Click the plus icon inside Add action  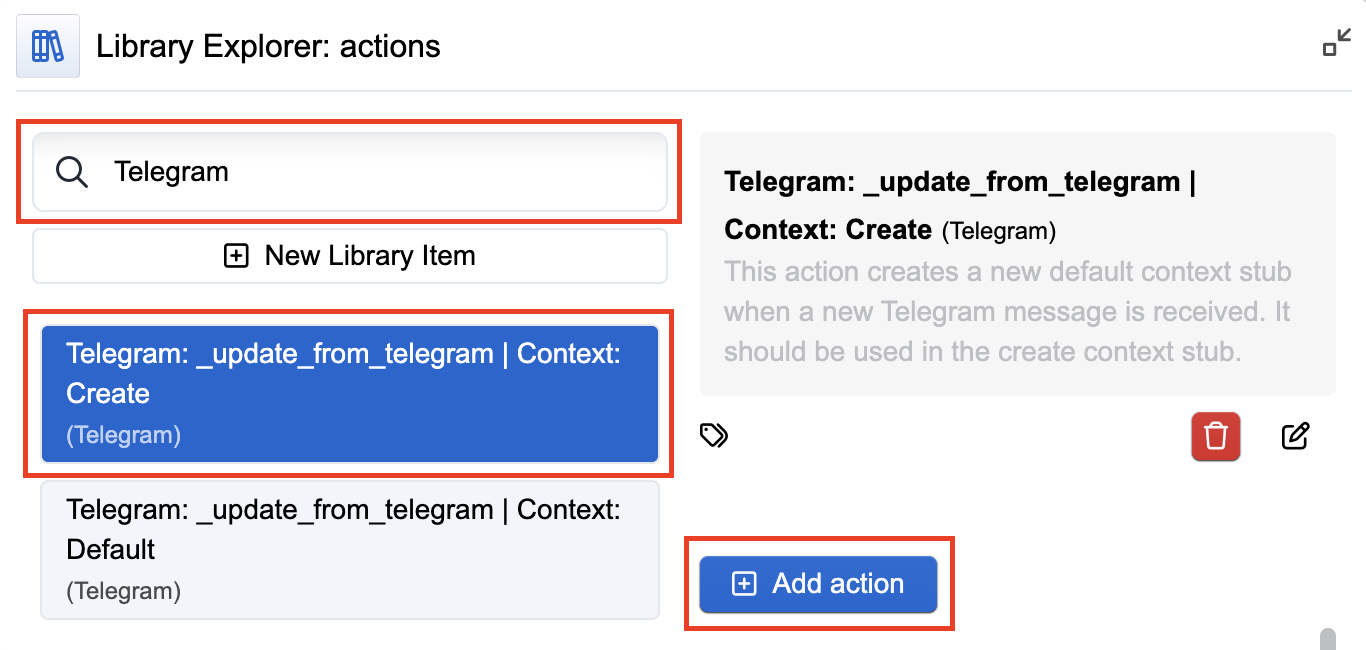point(744,584)
